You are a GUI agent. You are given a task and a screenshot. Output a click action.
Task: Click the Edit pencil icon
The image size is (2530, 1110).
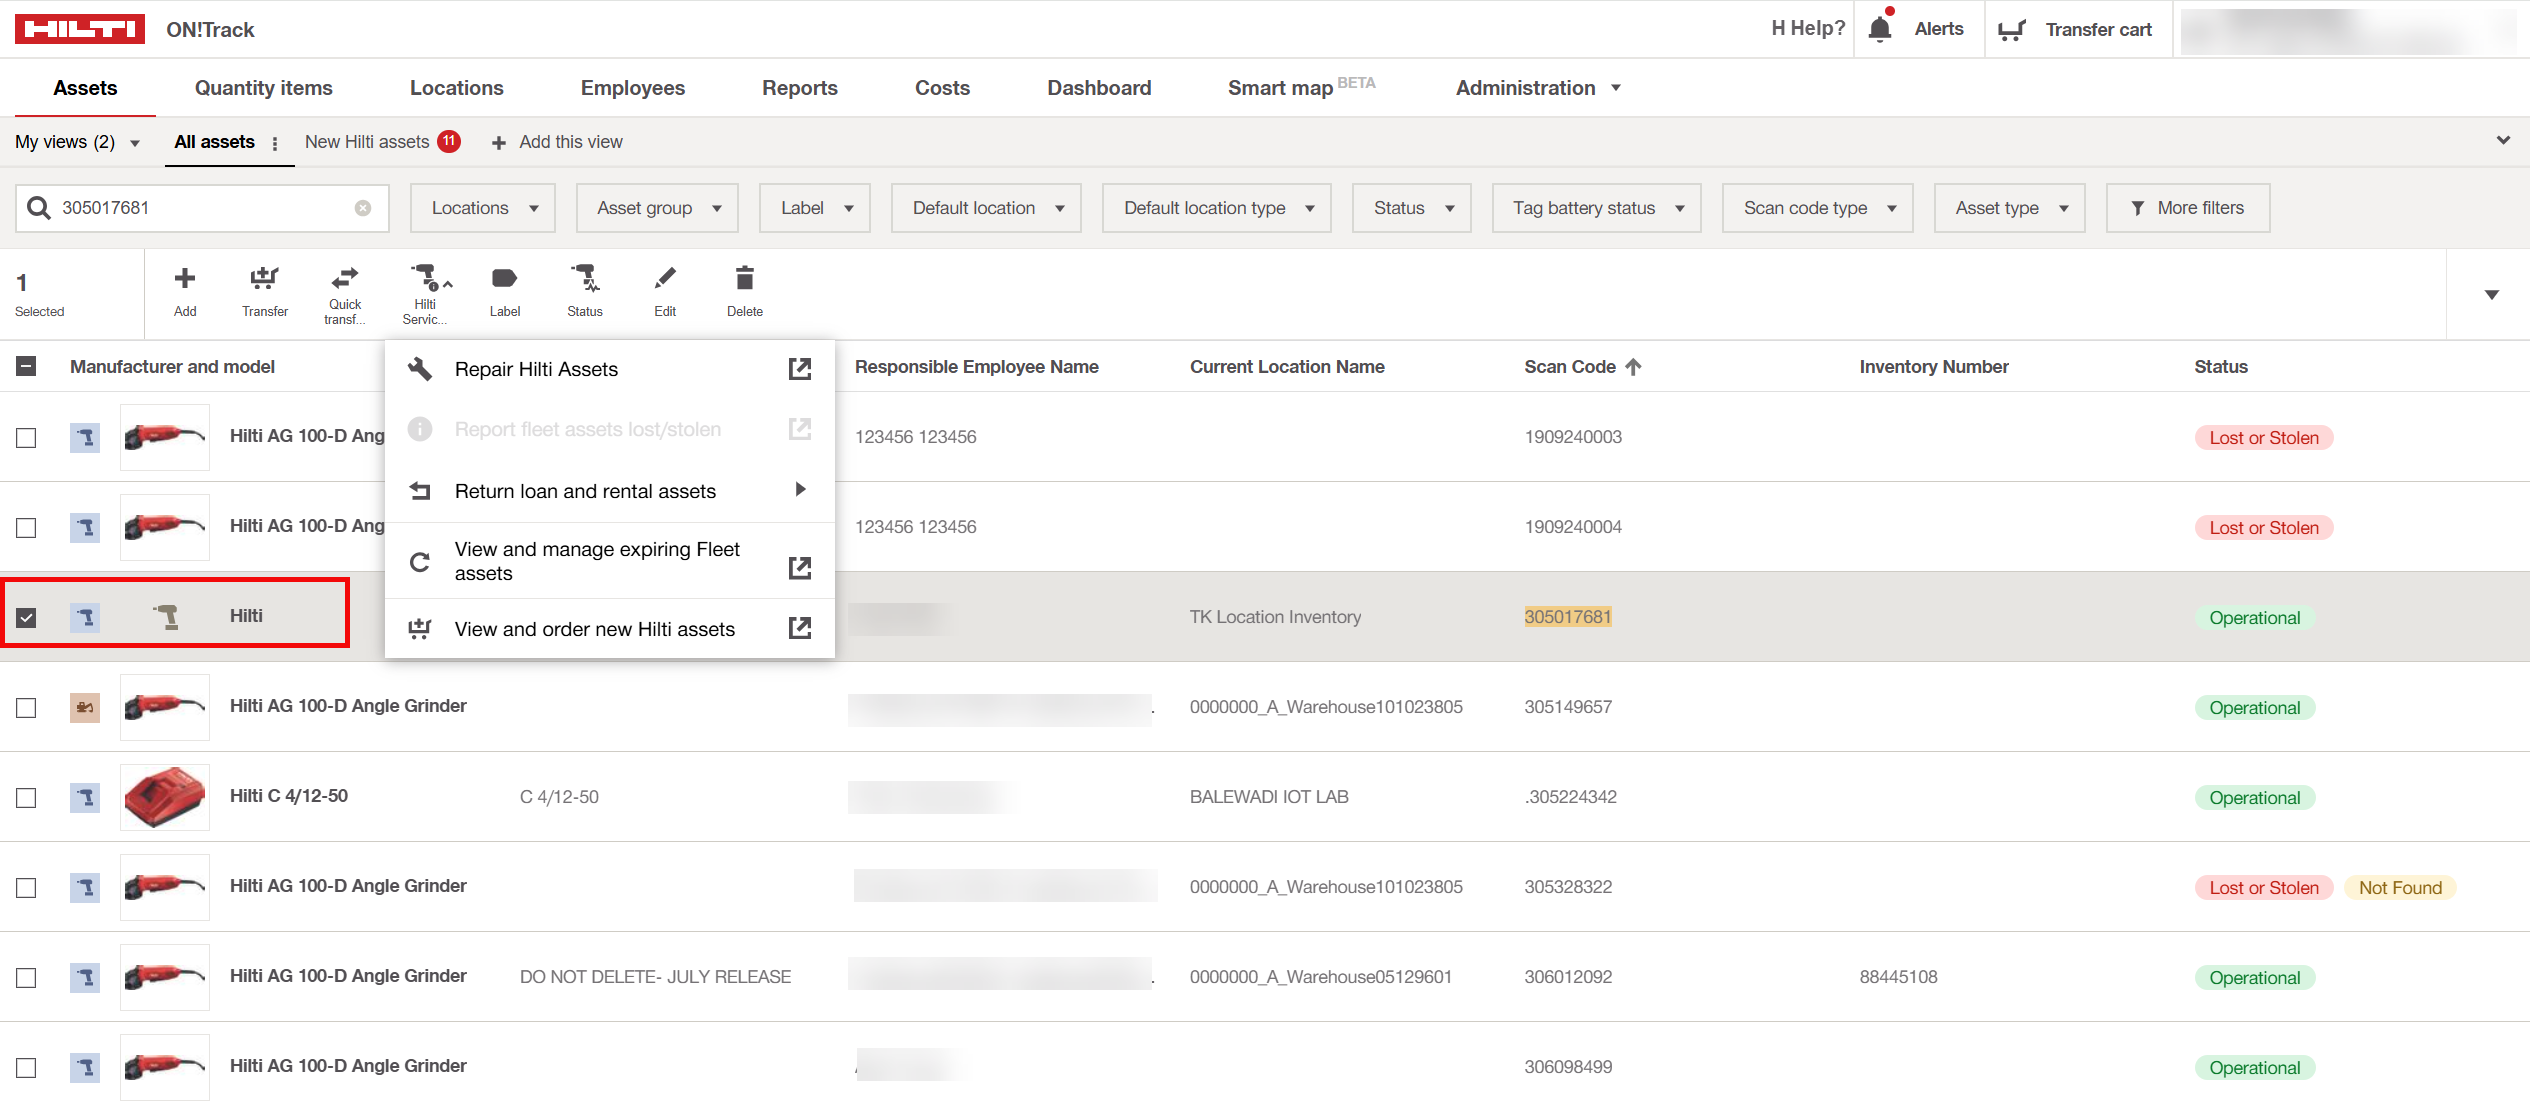tap(665, 279)
